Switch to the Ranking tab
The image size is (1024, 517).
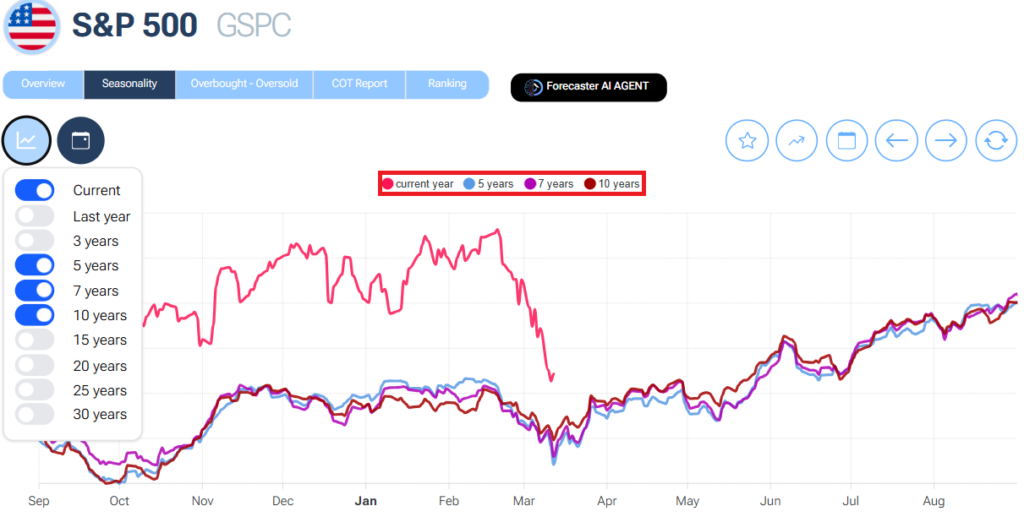tap(447, 84)
